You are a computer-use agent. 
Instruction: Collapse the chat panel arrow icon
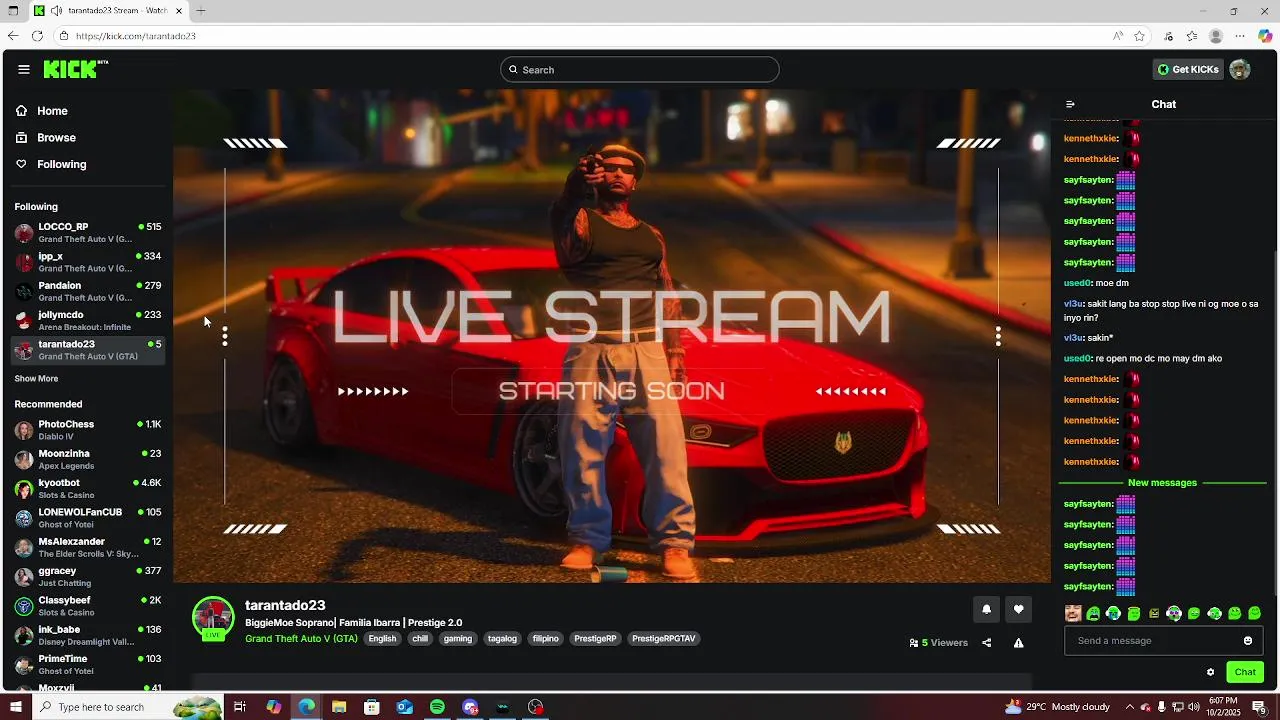tap(1070, 104)
